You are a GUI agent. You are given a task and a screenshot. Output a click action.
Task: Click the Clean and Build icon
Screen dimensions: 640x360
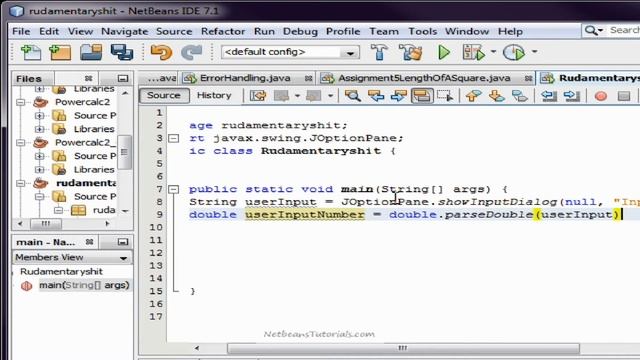pyautogui.click(x=410, y=52)
